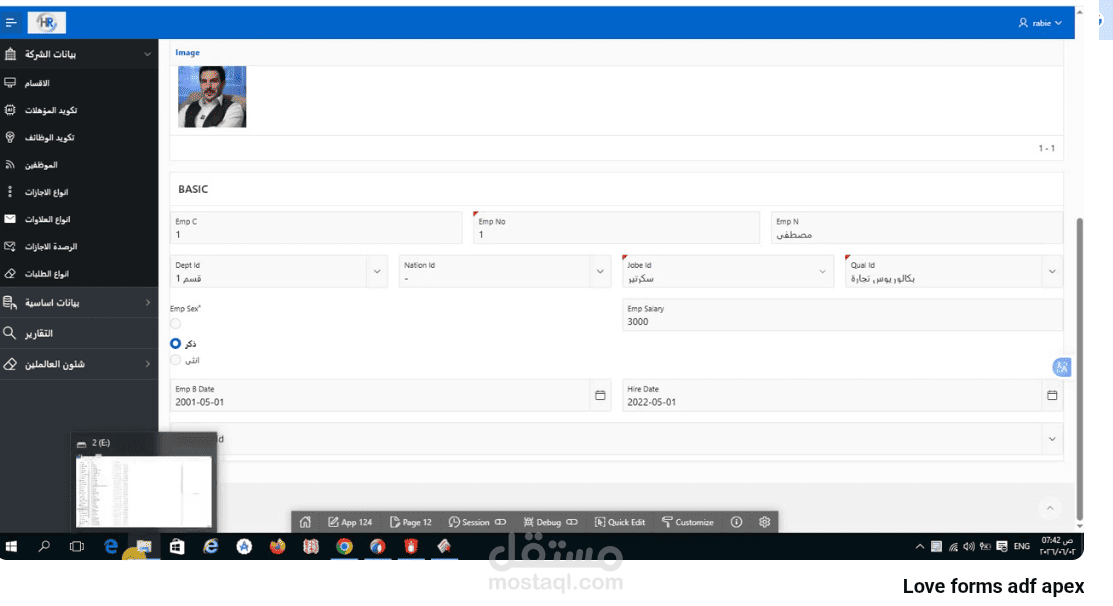
Task: Open the الرصدة الاجازات sidebar icon
Action: coord(10,246)
